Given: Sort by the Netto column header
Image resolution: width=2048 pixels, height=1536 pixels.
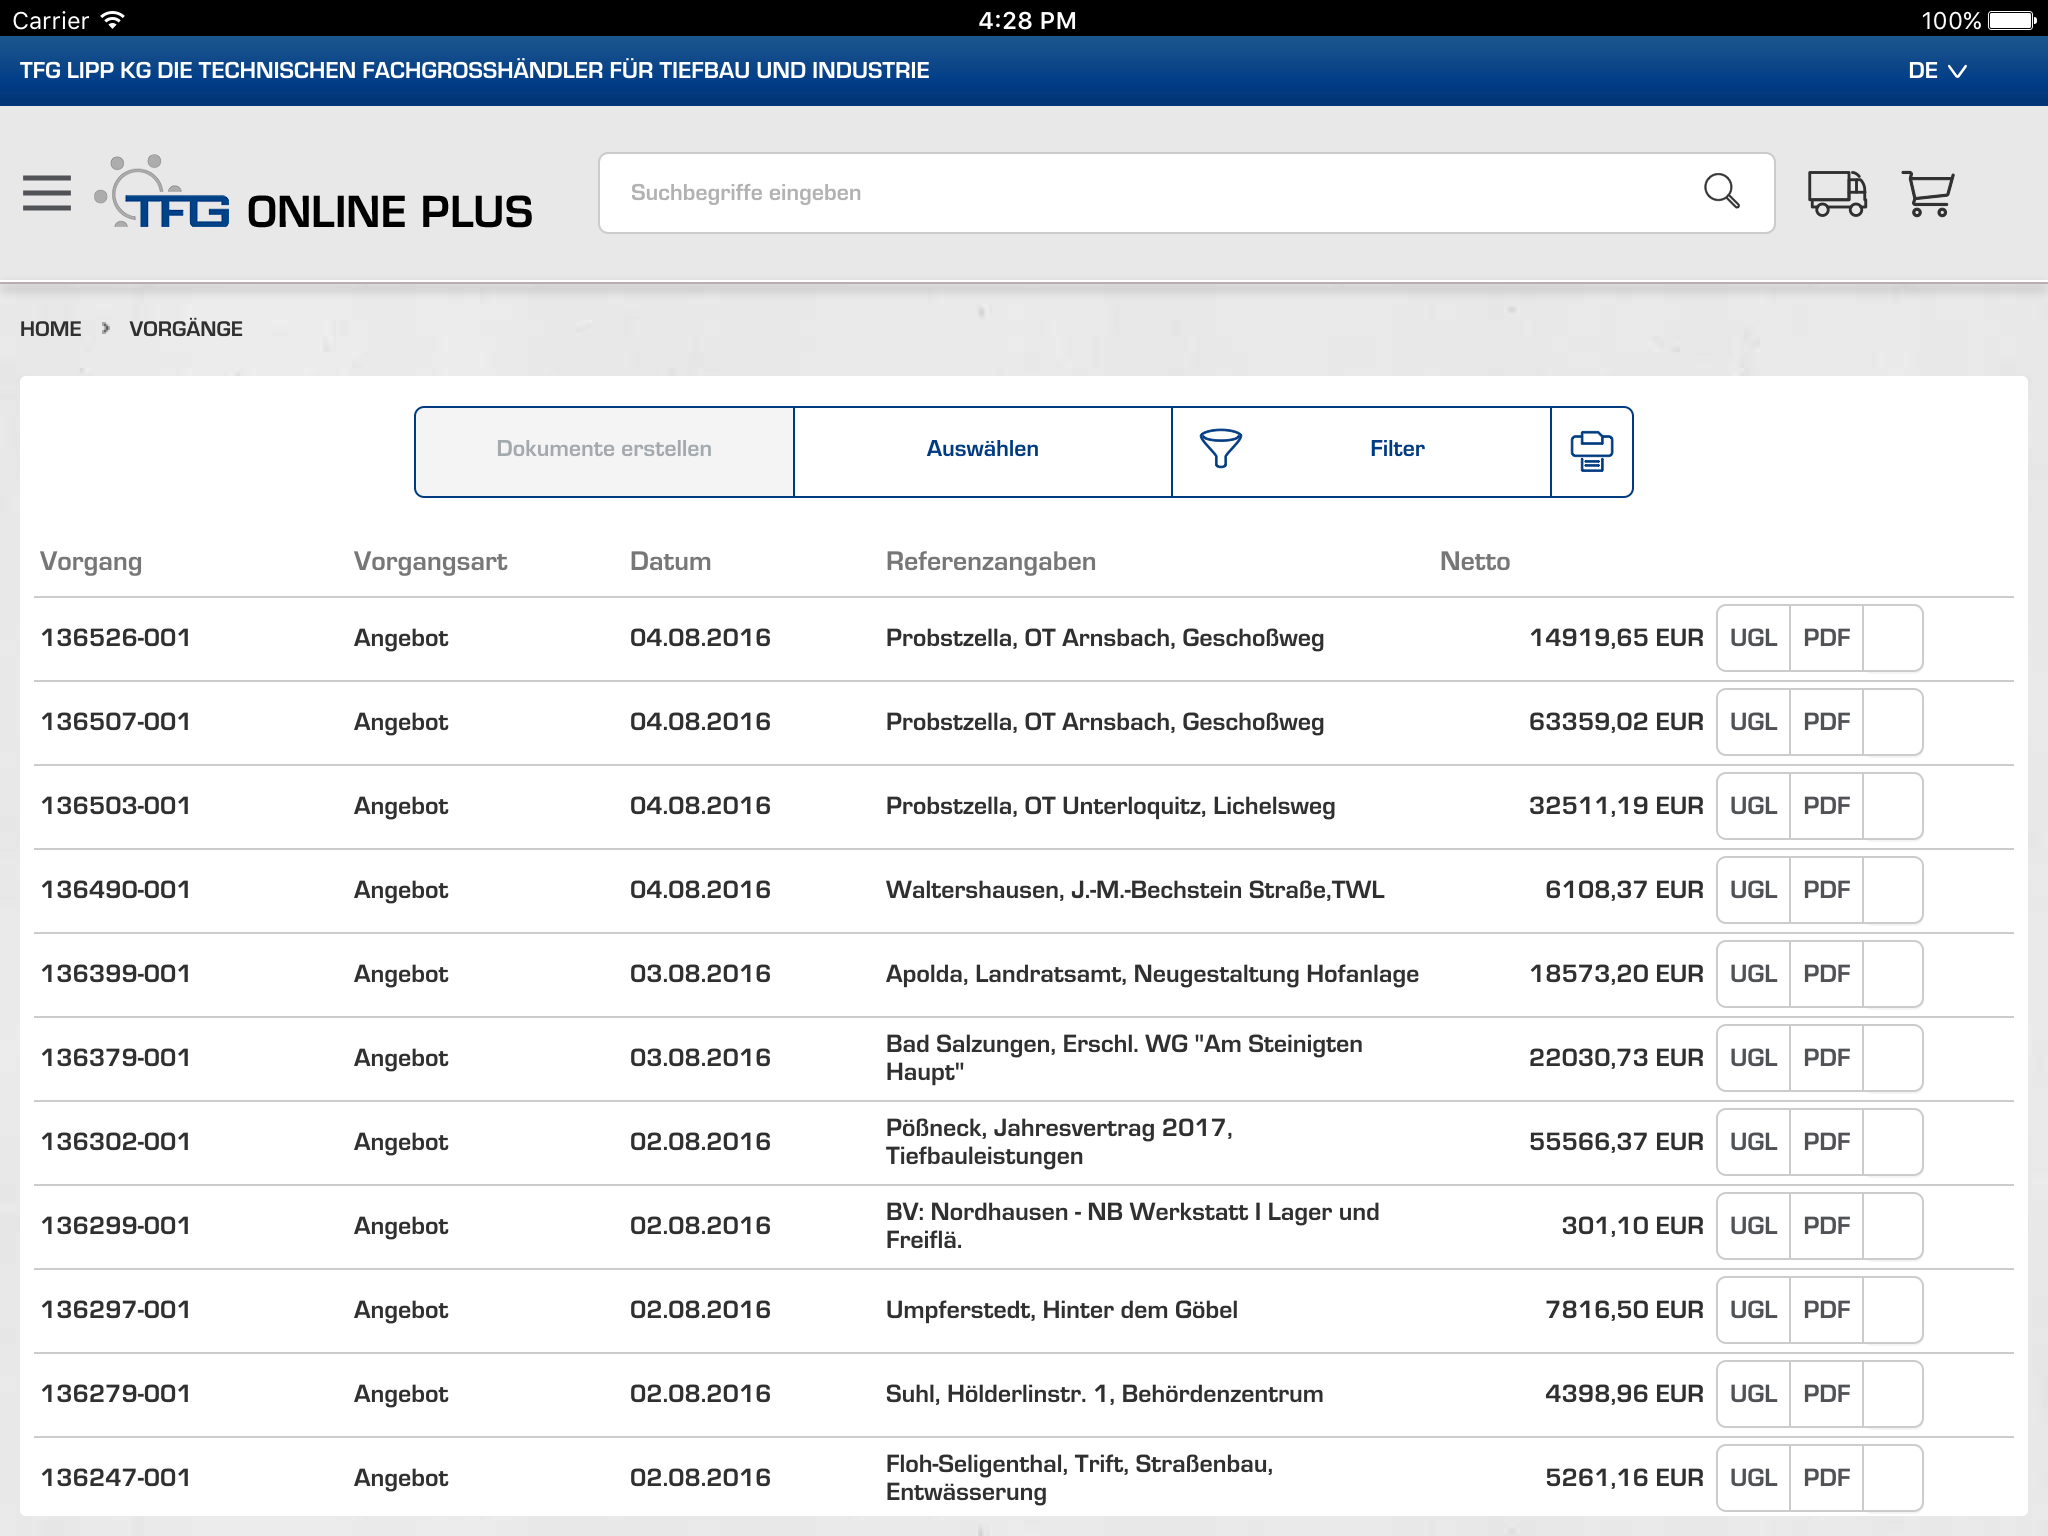Looking at the screenshot, I should tap(1474, 562).
